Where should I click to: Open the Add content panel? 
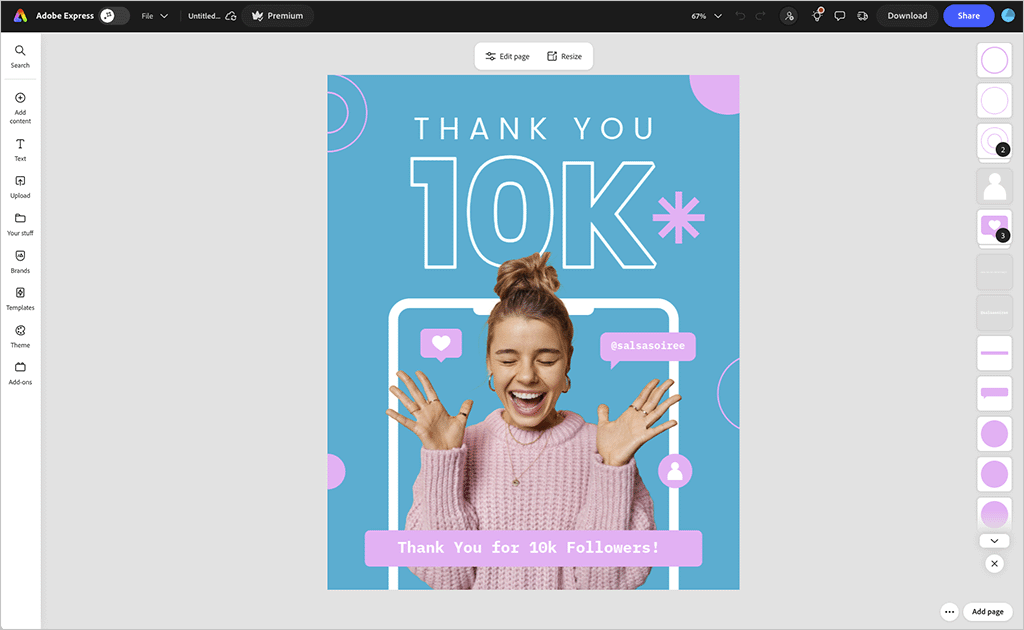point(19,105)
